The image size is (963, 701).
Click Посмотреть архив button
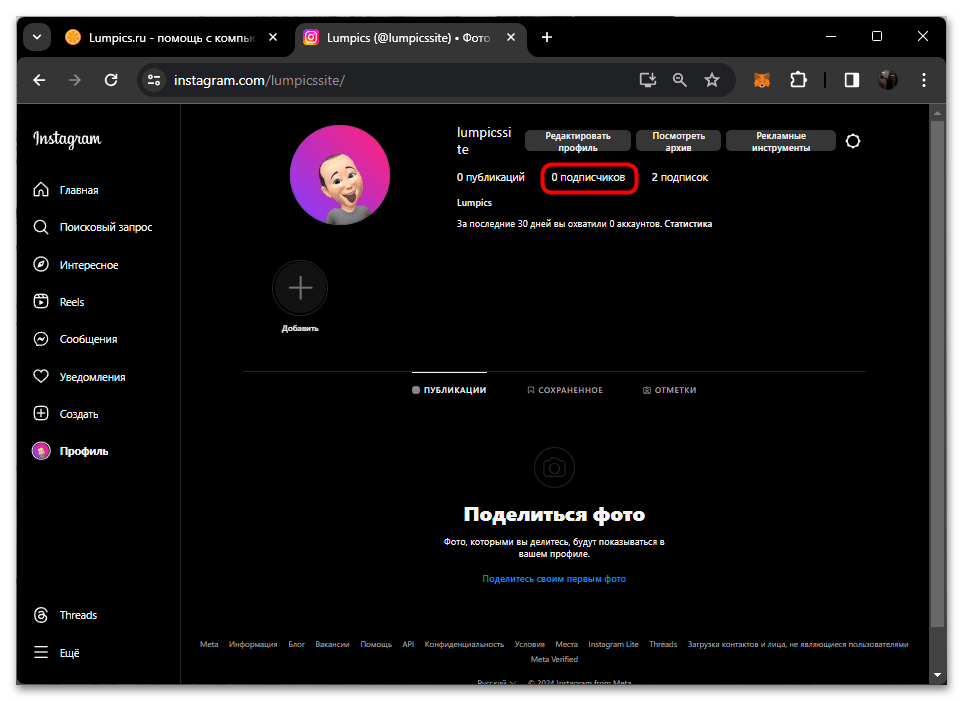678,141
